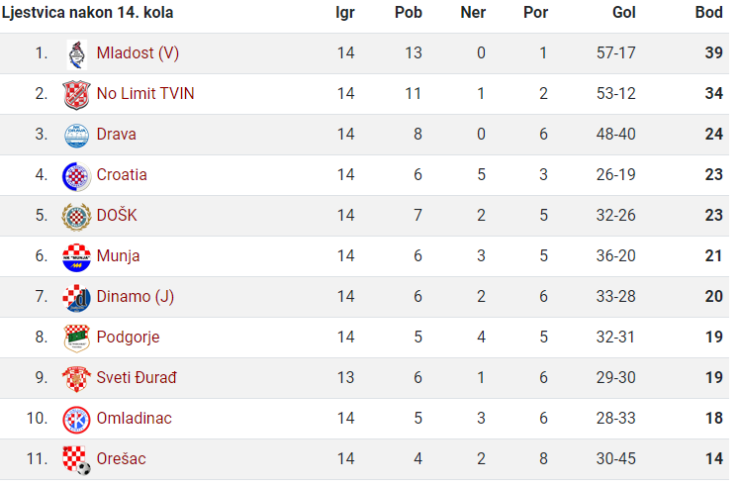Screen dimensions: 741x486
Task: Click the Omladinac club logo
Action: click(x=76, y=420)
